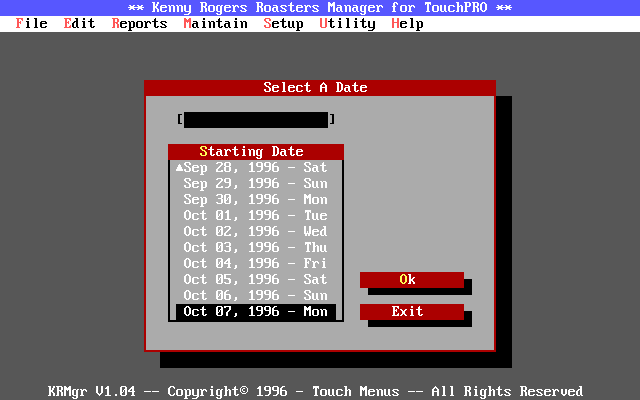Open the Utility menu
640x400 pixels.
347,24
